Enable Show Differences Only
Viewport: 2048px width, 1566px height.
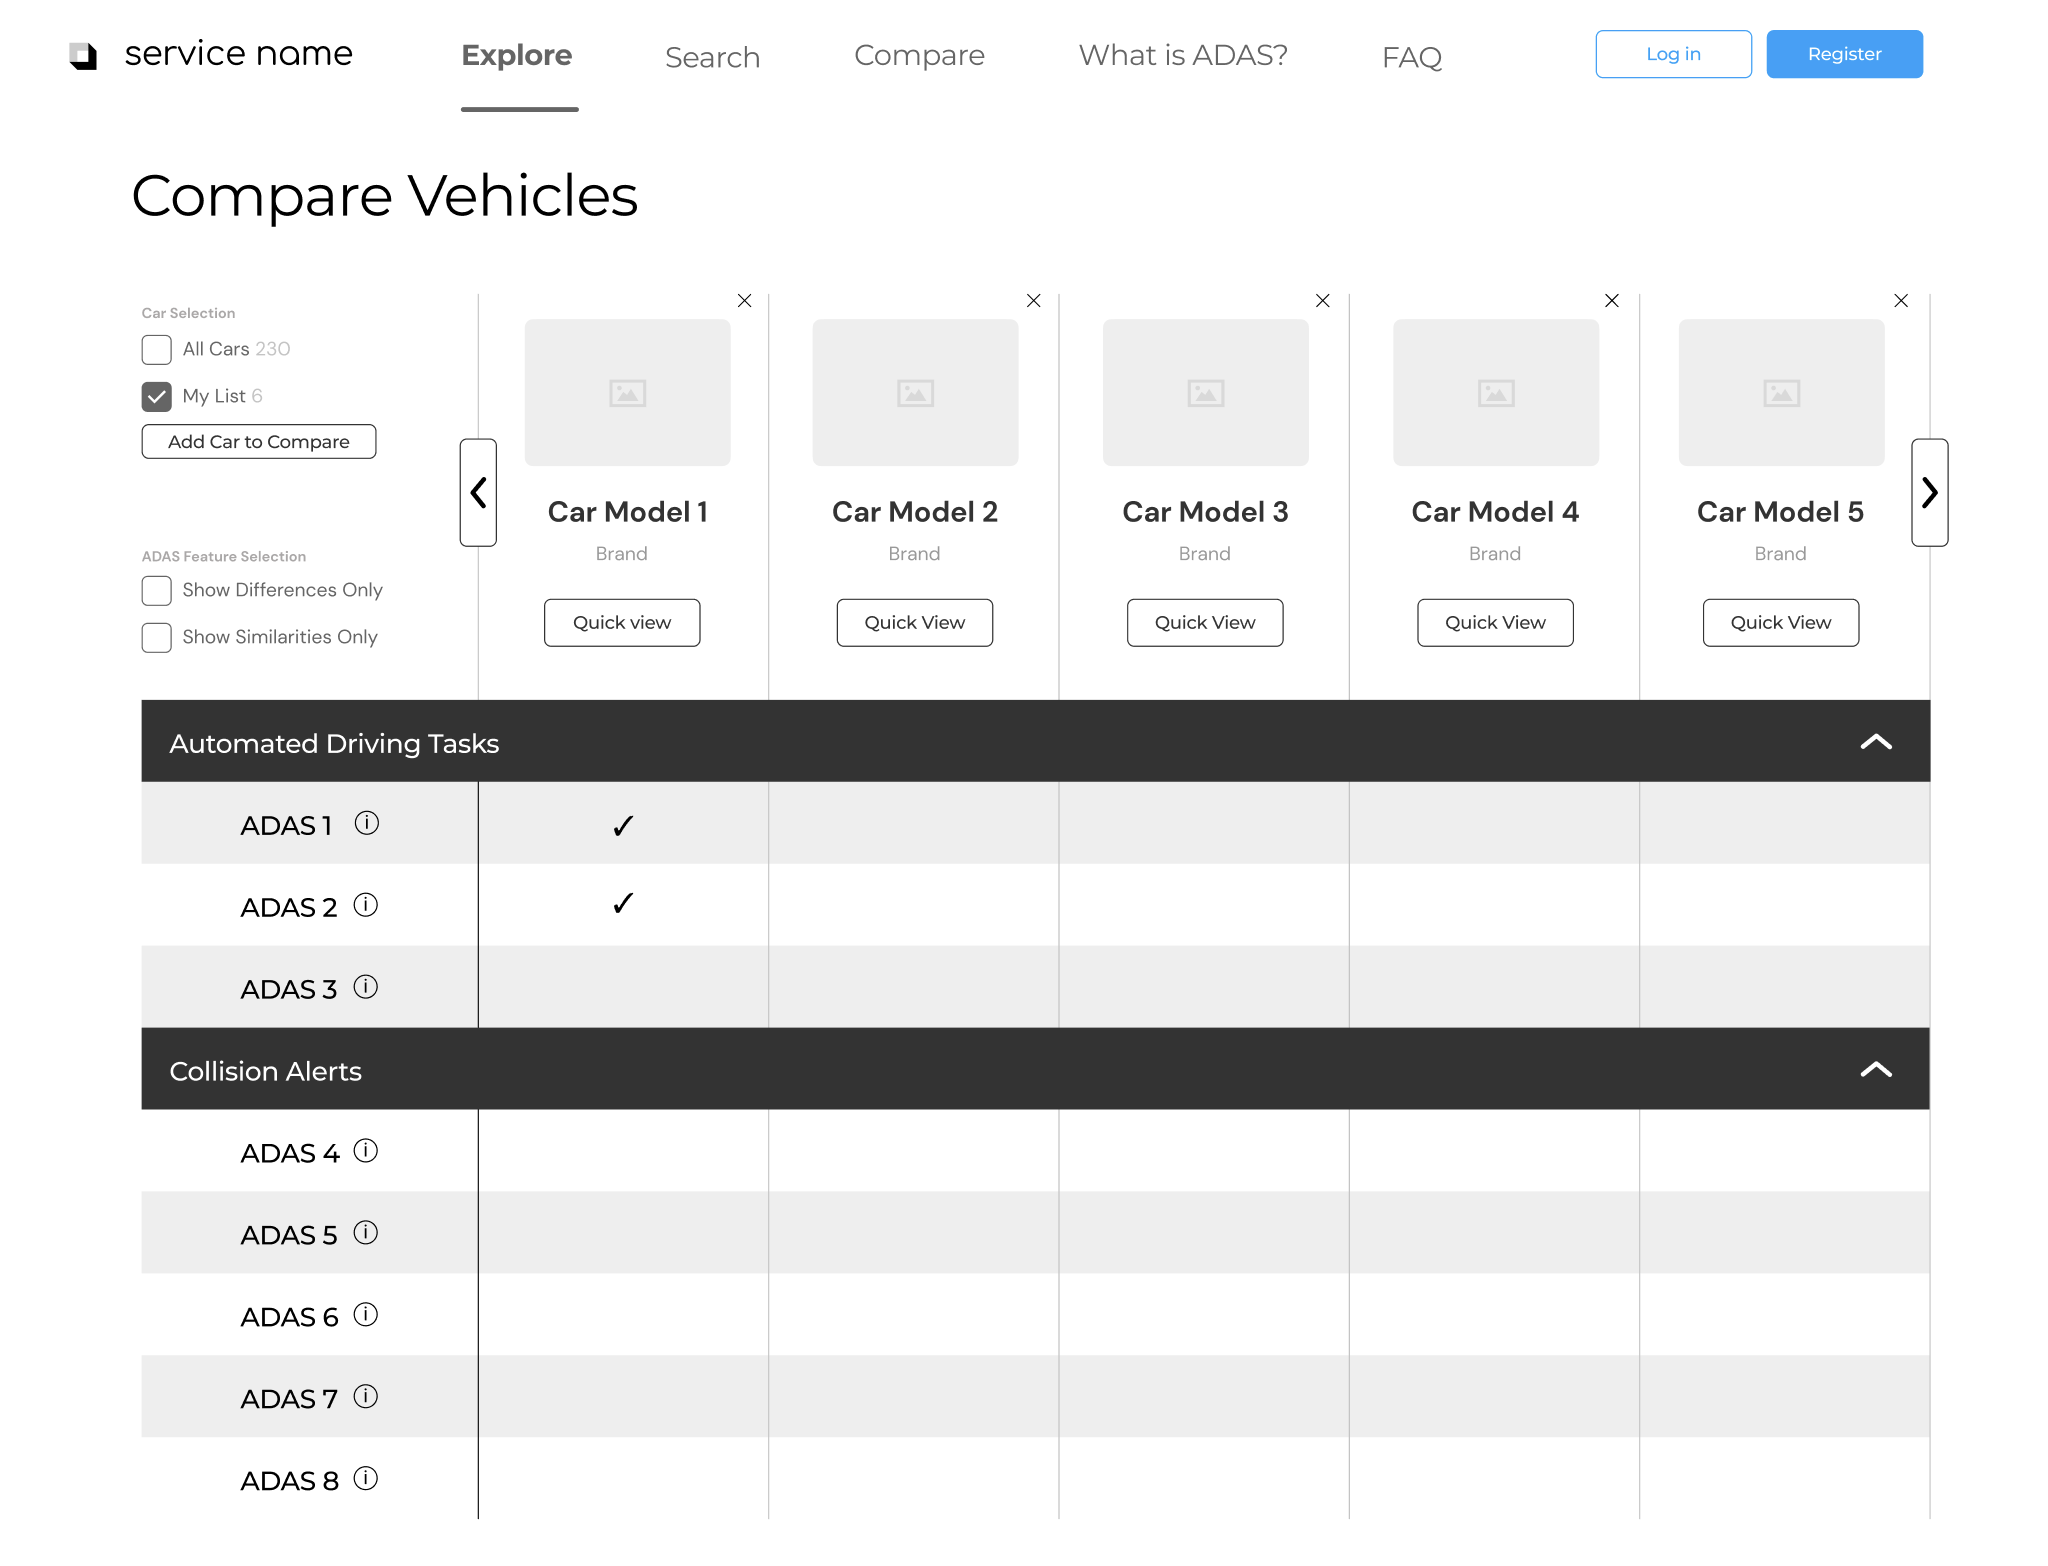click(x=156, y=591)
